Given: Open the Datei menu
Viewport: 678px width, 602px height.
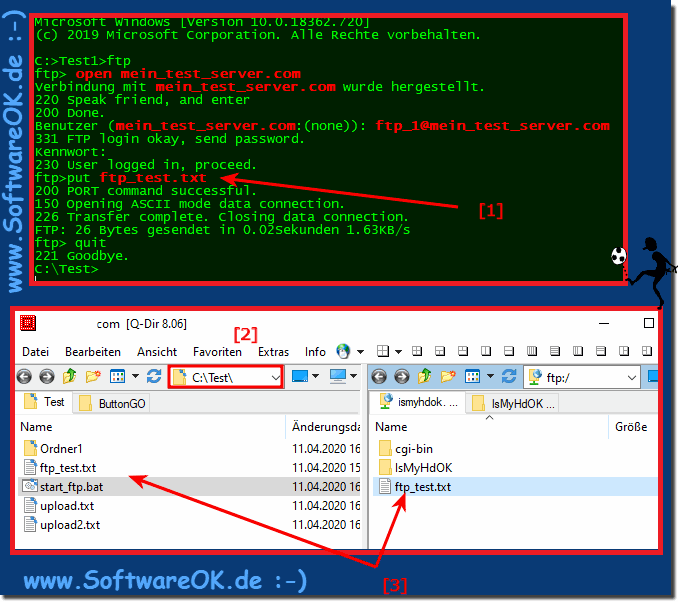Looking at the screenshot, I should pyautogui.click(x=35, y=352).
